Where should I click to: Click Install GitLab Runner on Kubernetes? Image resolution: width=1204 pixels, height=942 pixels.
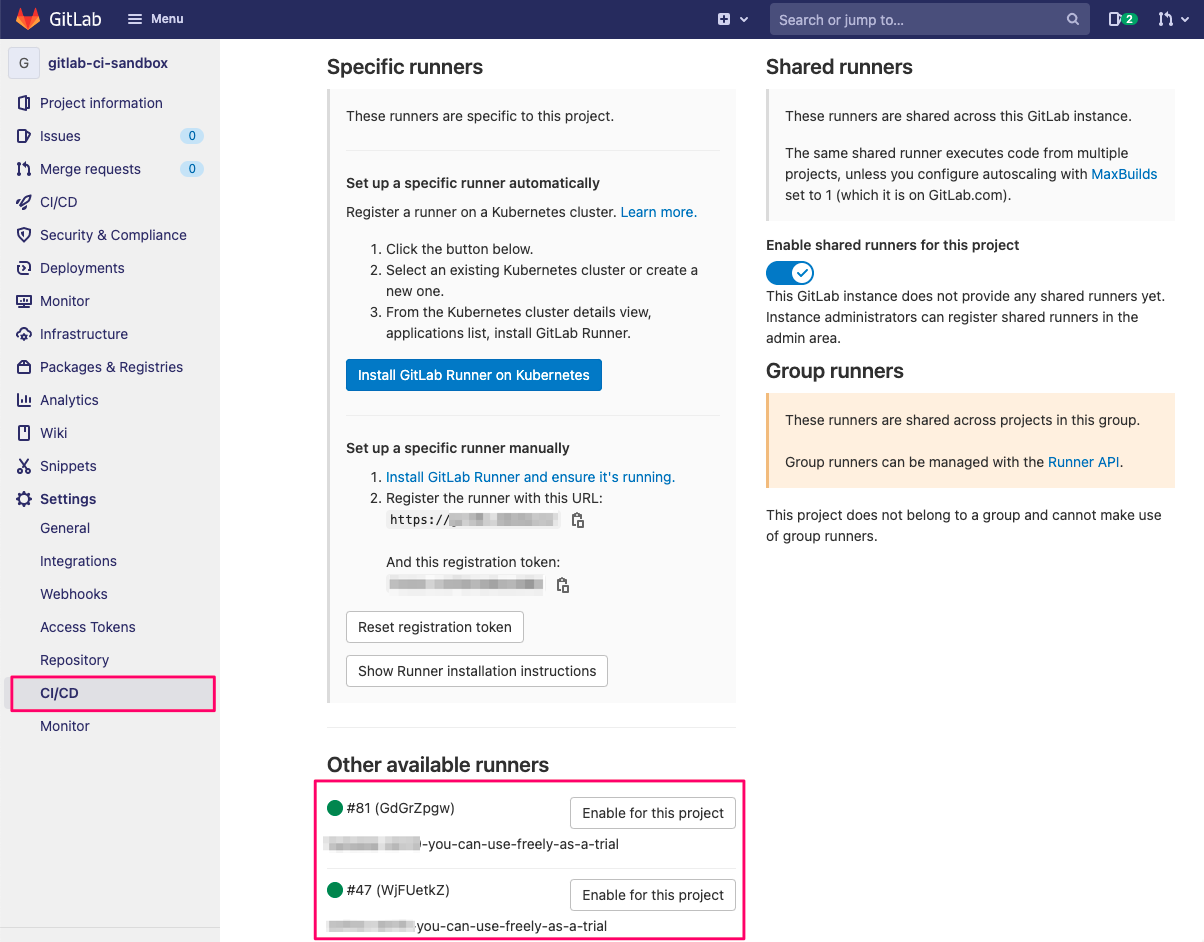[x=474, y=375]
